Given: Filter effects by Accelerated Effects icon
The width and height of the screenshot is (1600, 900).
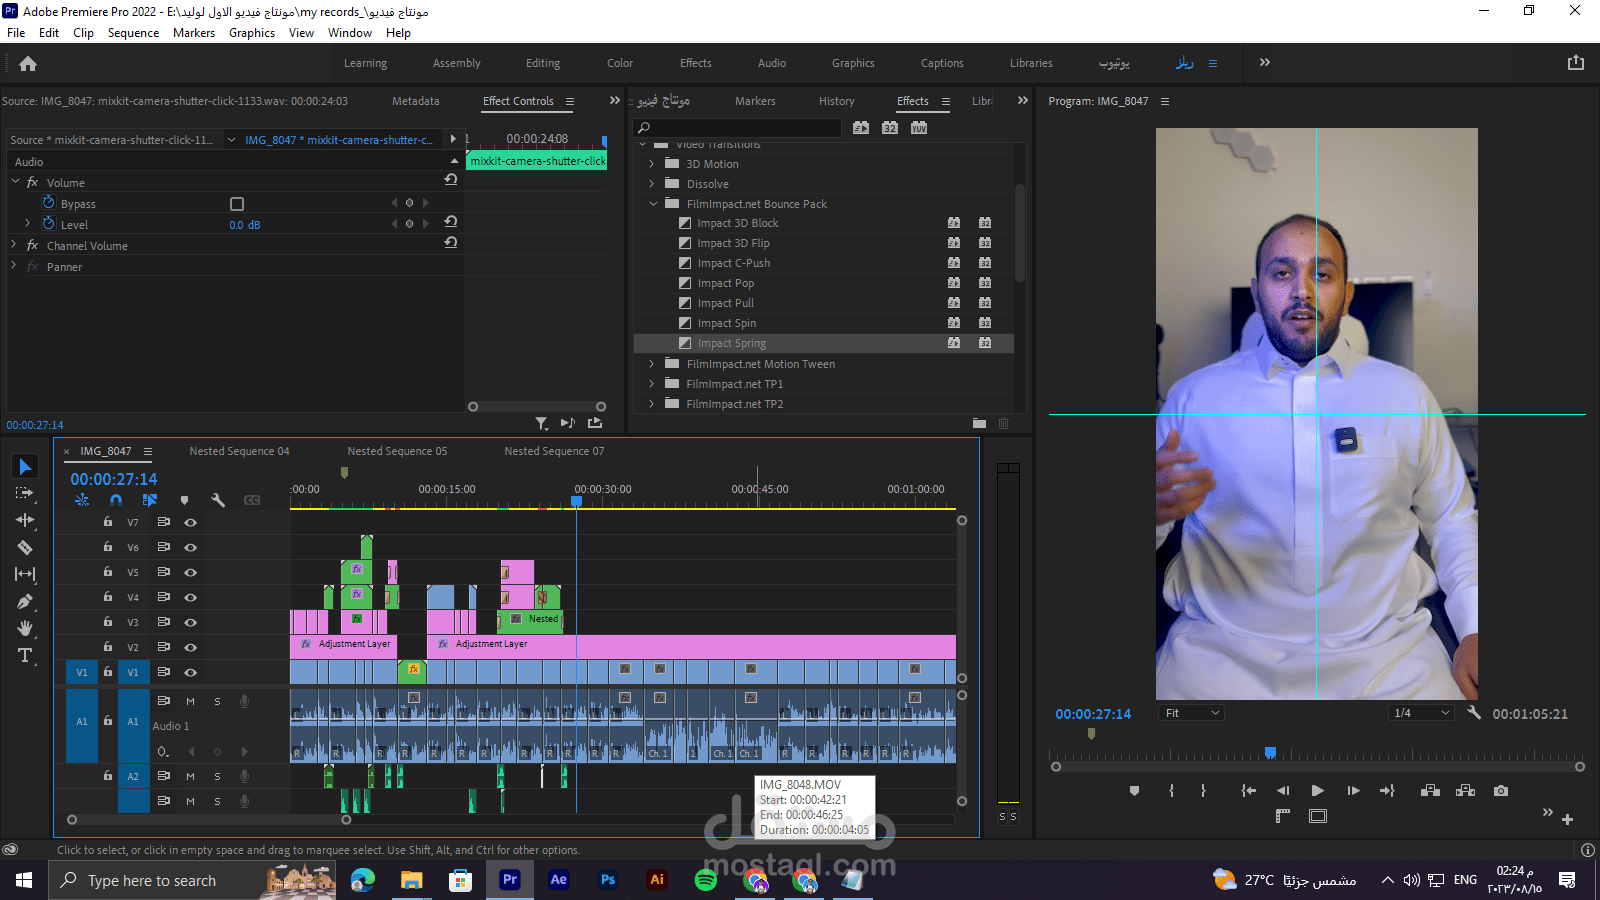Looking at the screenshot, I should coord(861,128).
